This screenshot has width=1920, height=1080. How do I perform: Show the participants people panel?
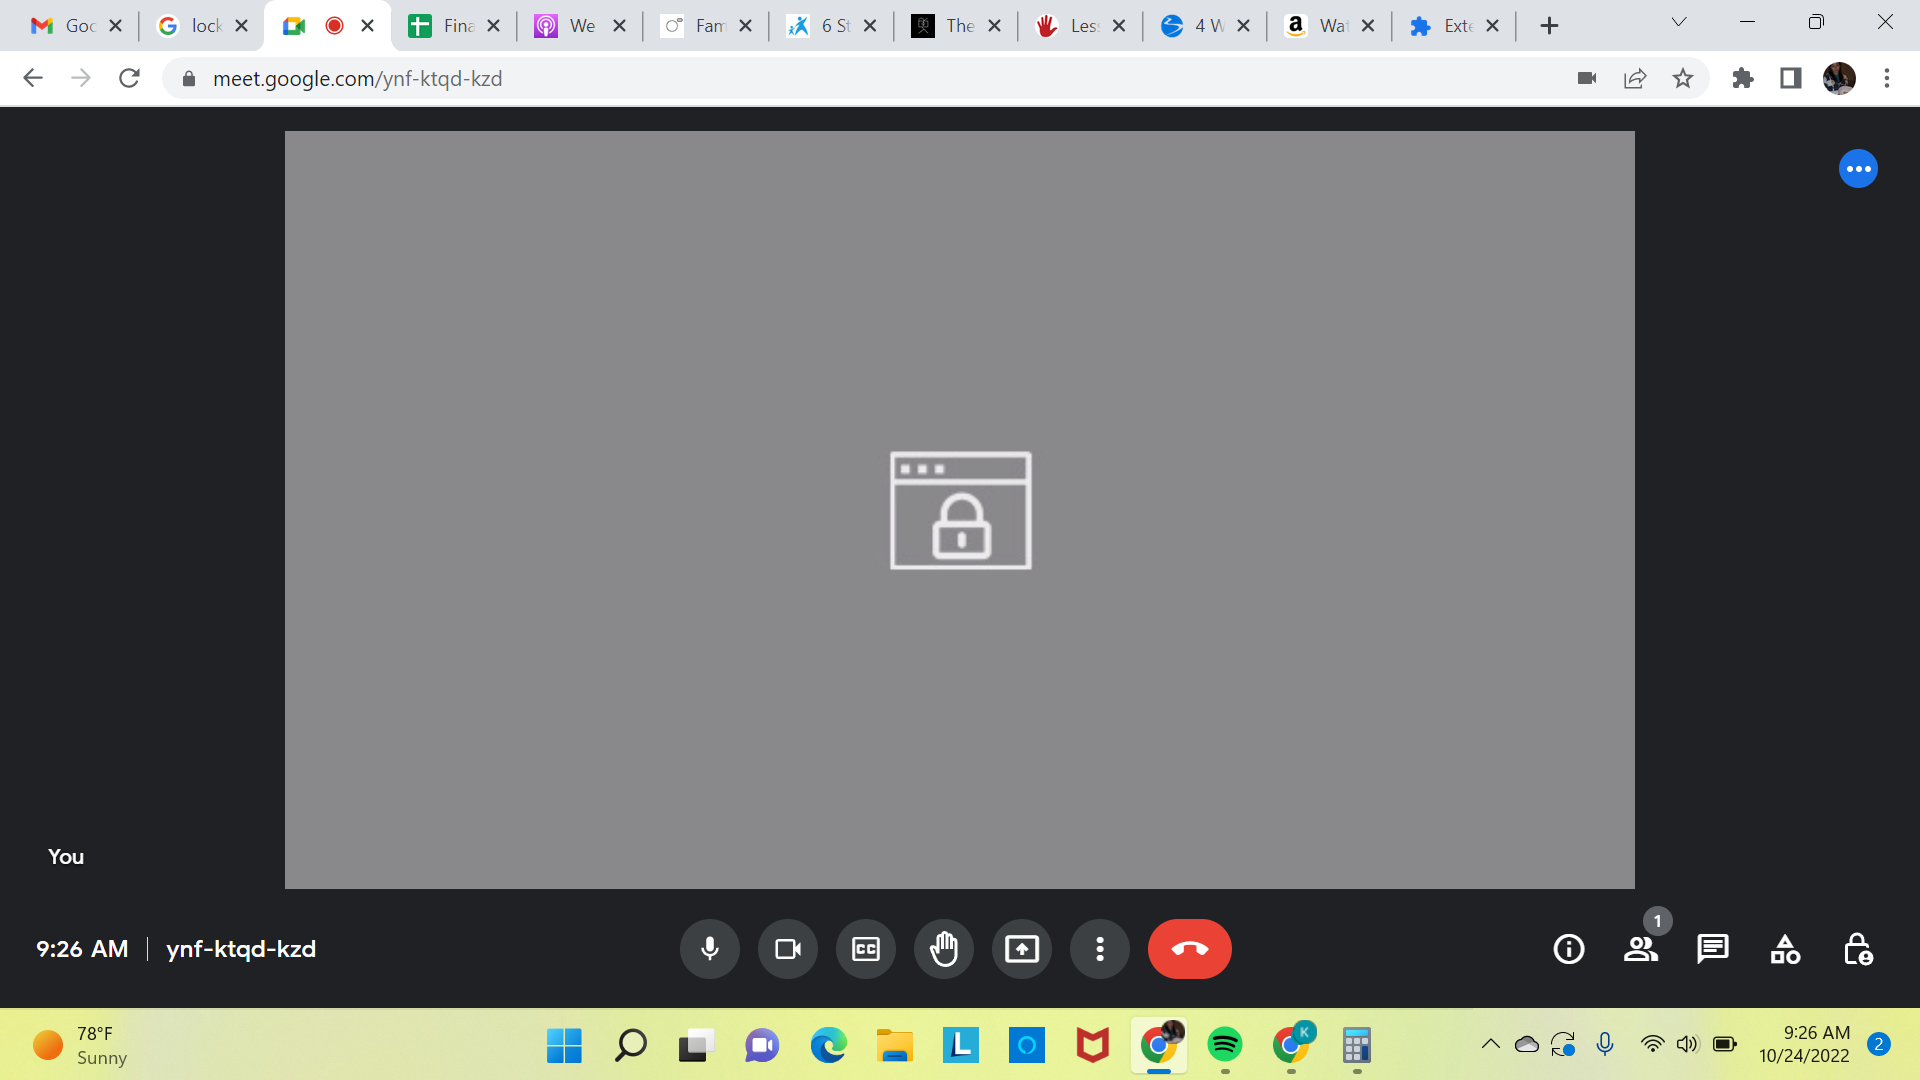1640,949
